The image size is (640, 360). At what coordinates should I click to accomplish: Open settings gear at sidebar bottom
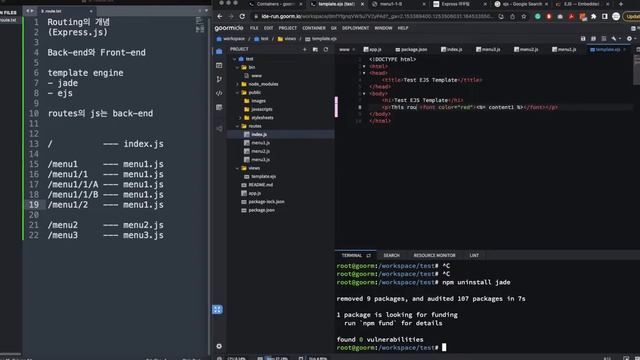pyautogui.click(x=219, y=346)
